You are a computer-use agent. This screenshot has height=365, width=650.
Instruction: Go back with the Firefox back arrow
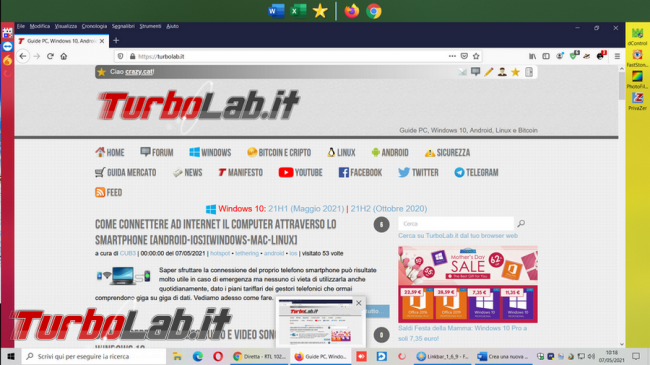click(x=23, y=56)
